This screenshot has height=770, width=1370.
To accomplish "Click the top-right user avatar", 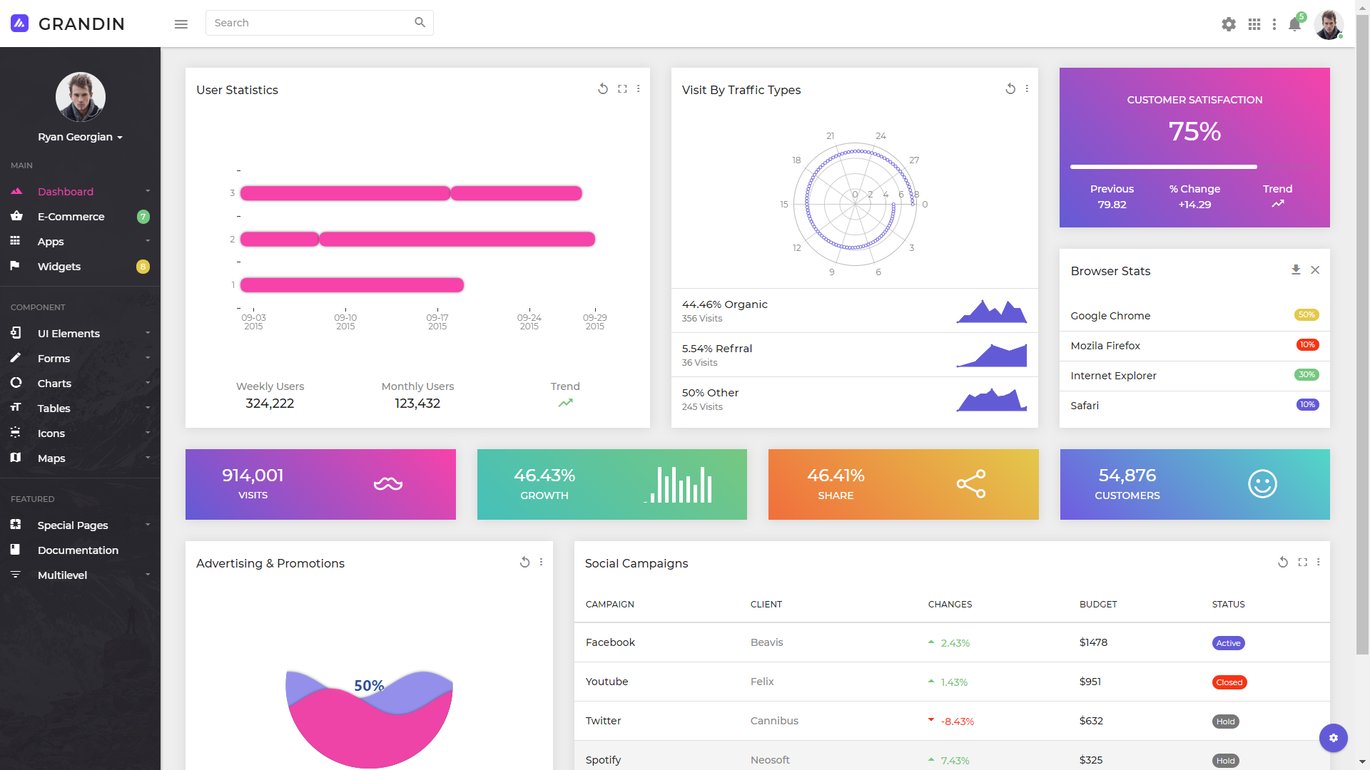I will coord(1328,24).
